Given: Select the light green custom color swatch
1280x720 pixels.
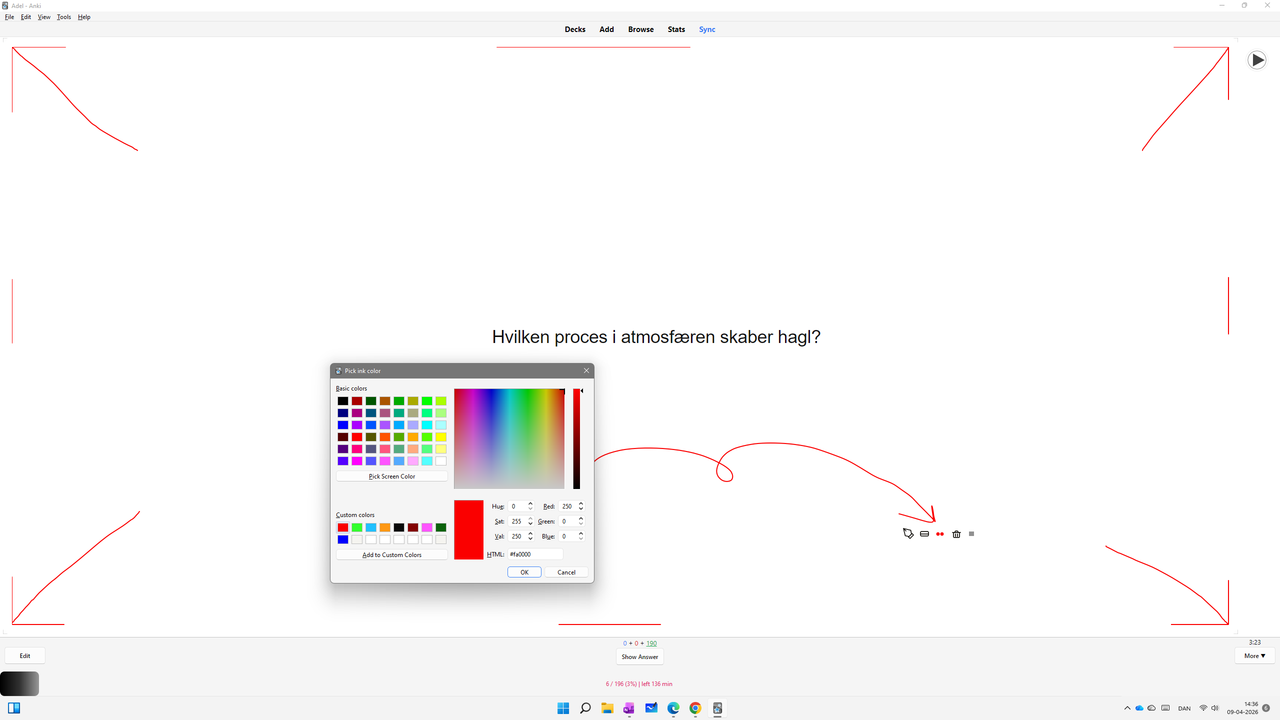Looking at the screenshot, I should pos(357,527).
